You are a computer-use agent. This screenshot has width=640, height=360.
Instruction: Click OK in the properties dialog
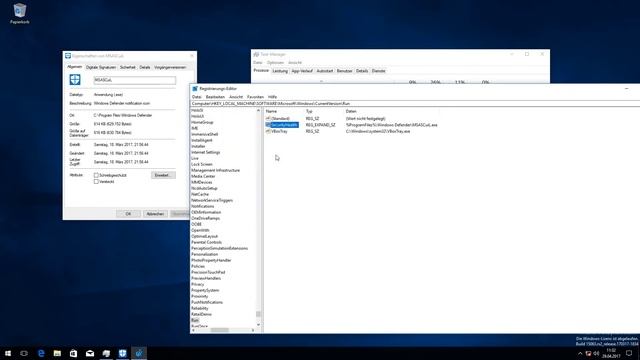(128, 214)
